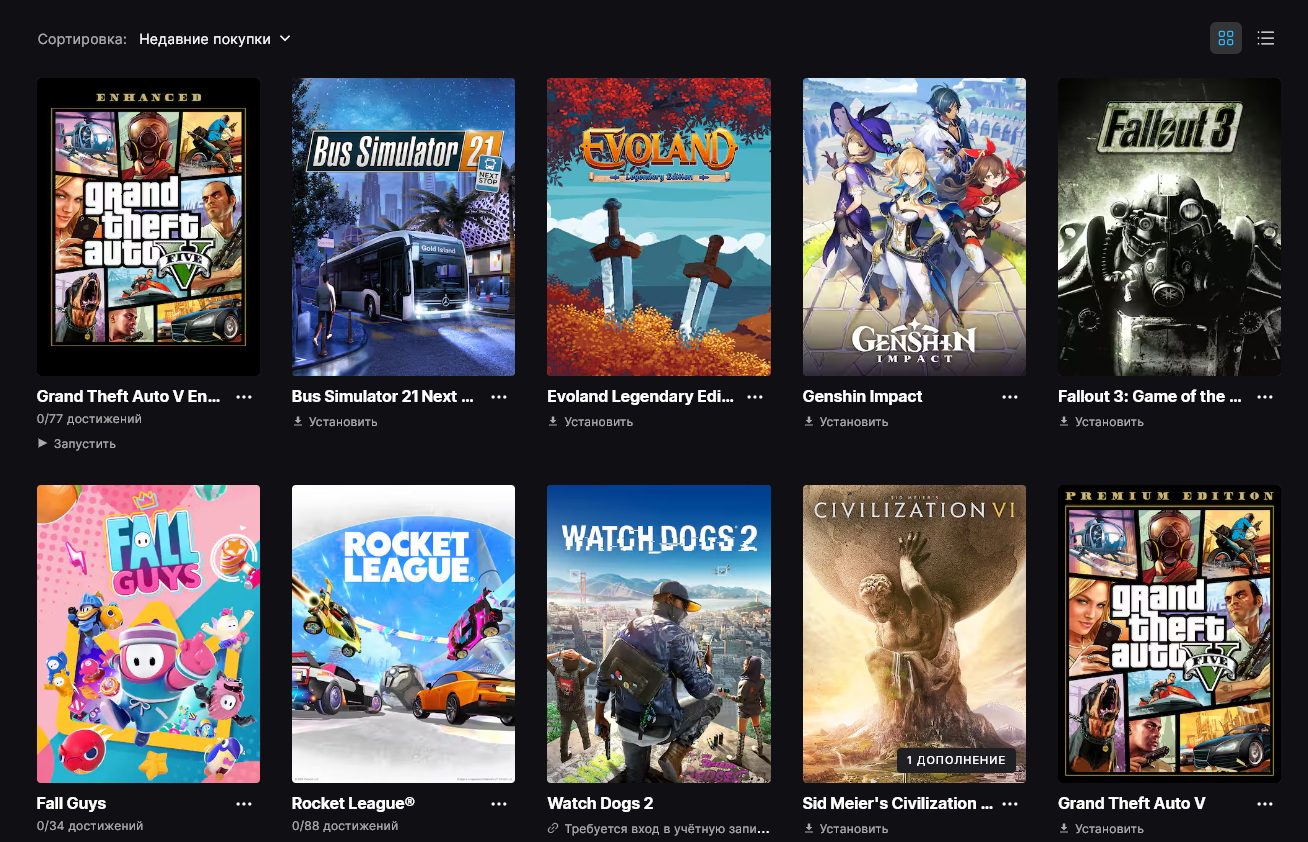Click the Evoland Legendary Edition title text
The image size is (1308, 842).
tap(640, 397)
